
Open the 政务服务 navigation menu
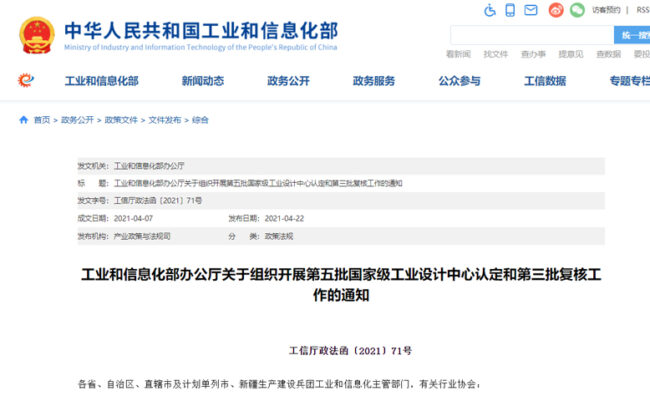point(374,81)
